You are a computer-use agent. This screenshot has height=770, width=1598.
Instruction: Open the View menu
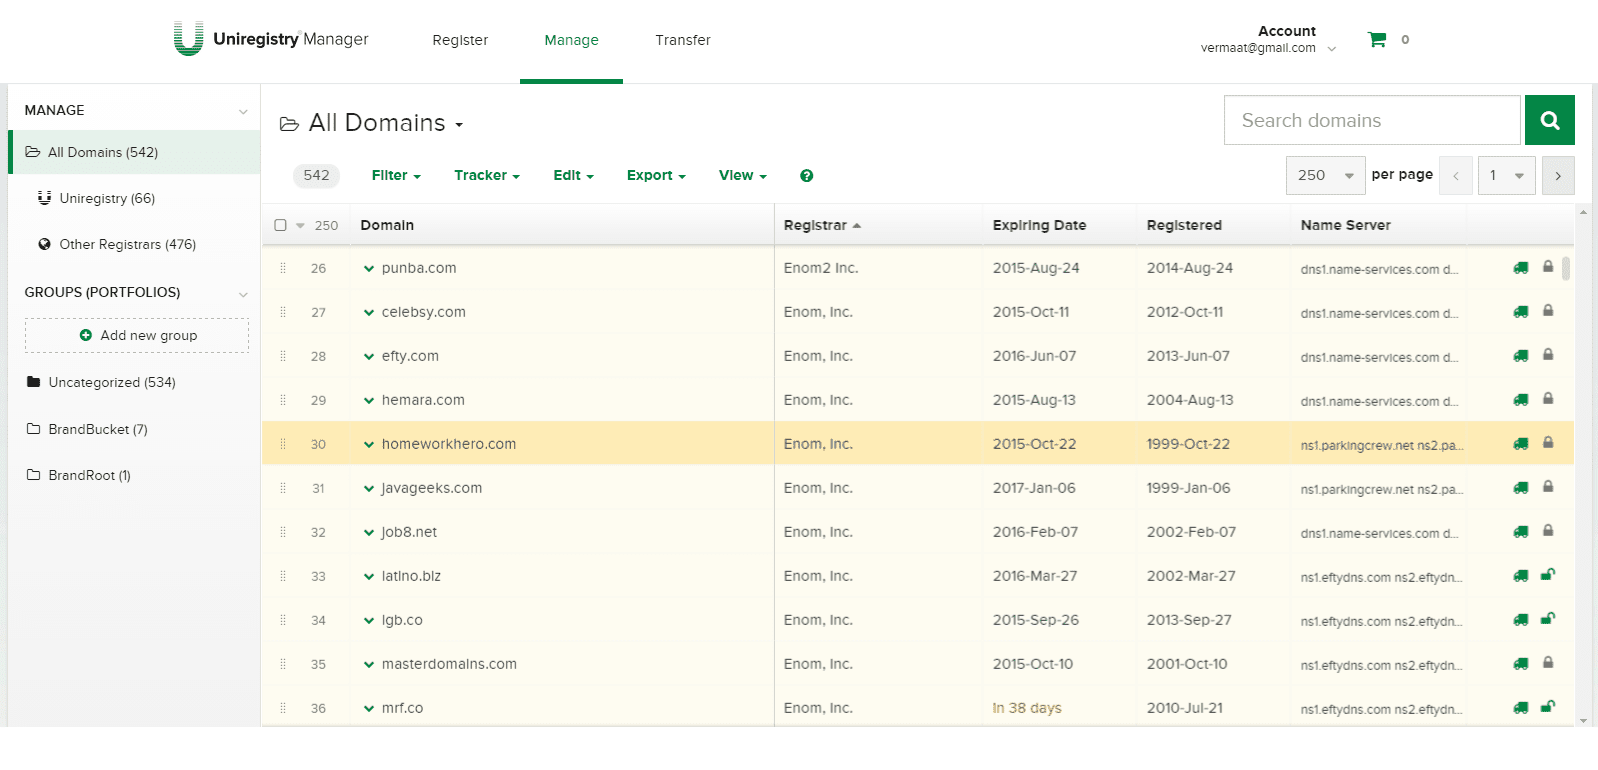click(x=743, y=175)
